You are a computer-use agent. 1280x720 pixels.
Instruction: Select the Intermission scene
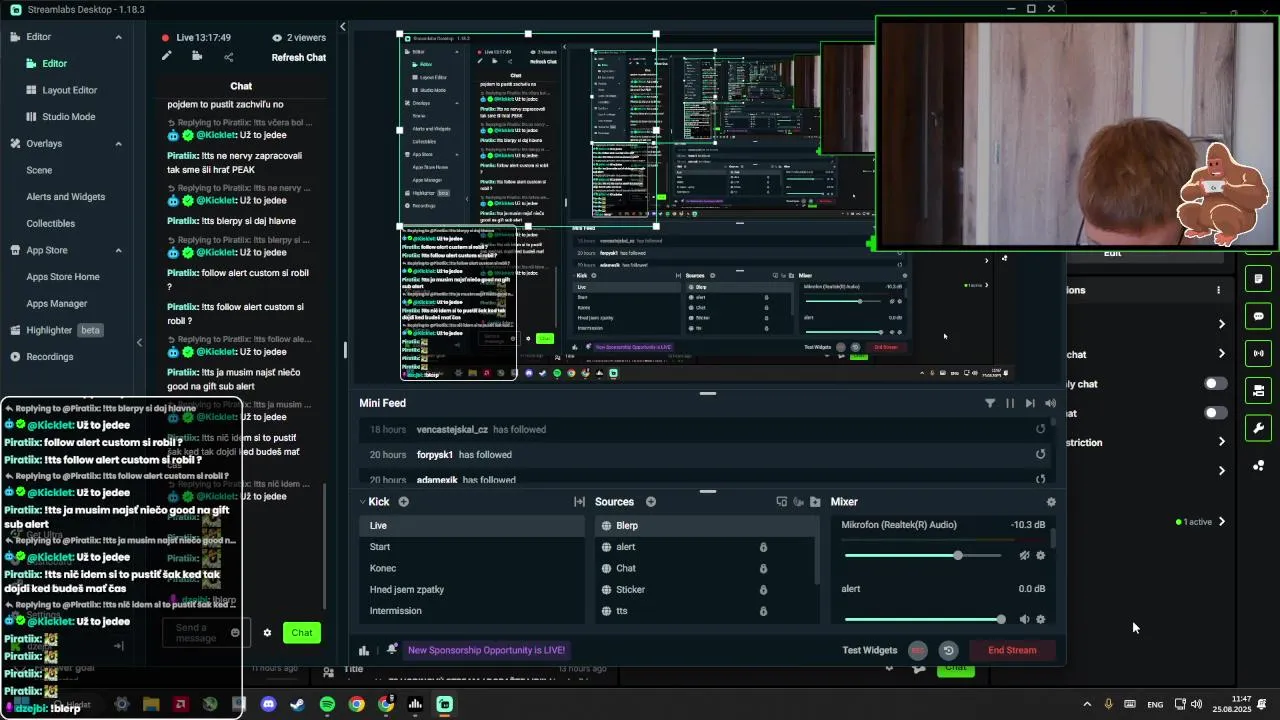[472, 611]
